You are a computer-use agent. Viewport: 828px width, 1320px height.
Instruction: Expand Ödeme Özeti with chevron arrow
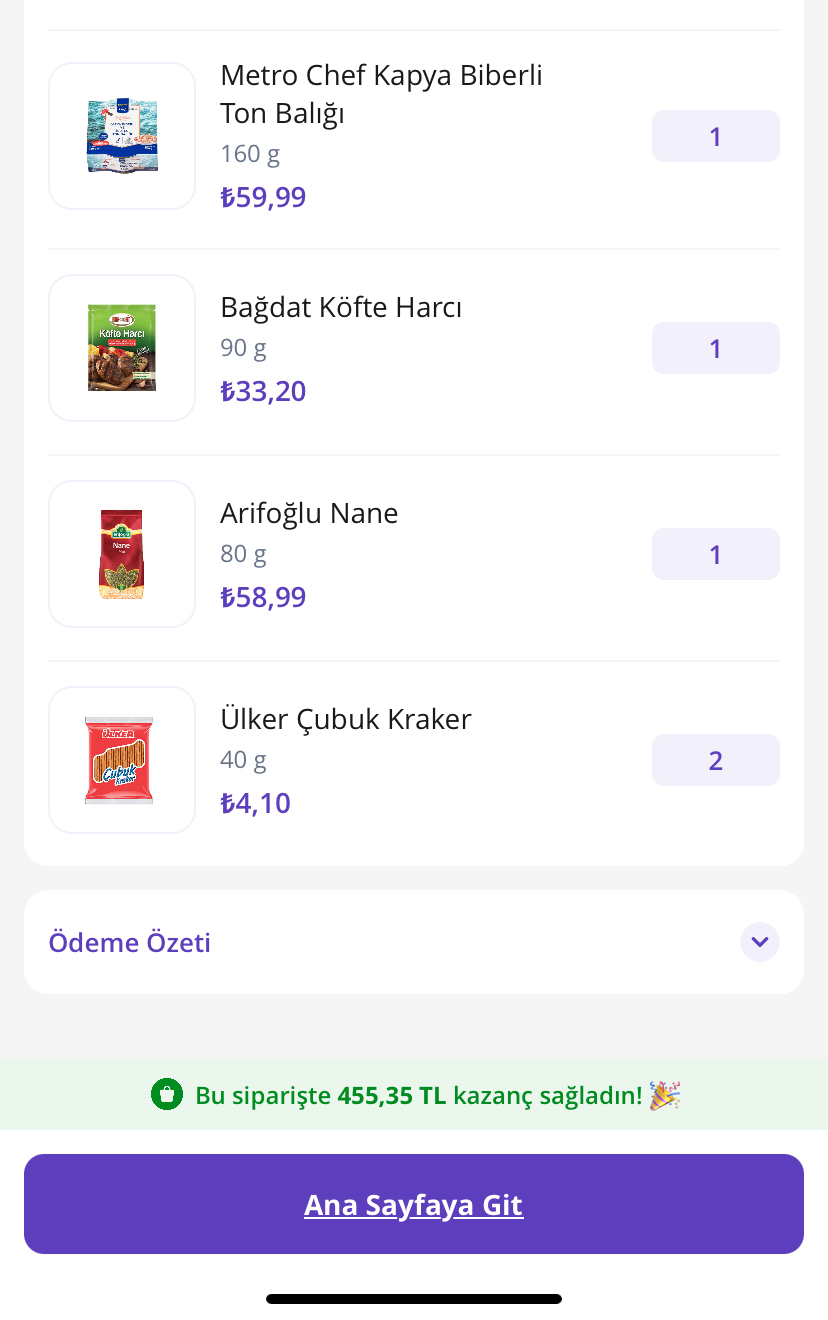[x=760, y=942]
